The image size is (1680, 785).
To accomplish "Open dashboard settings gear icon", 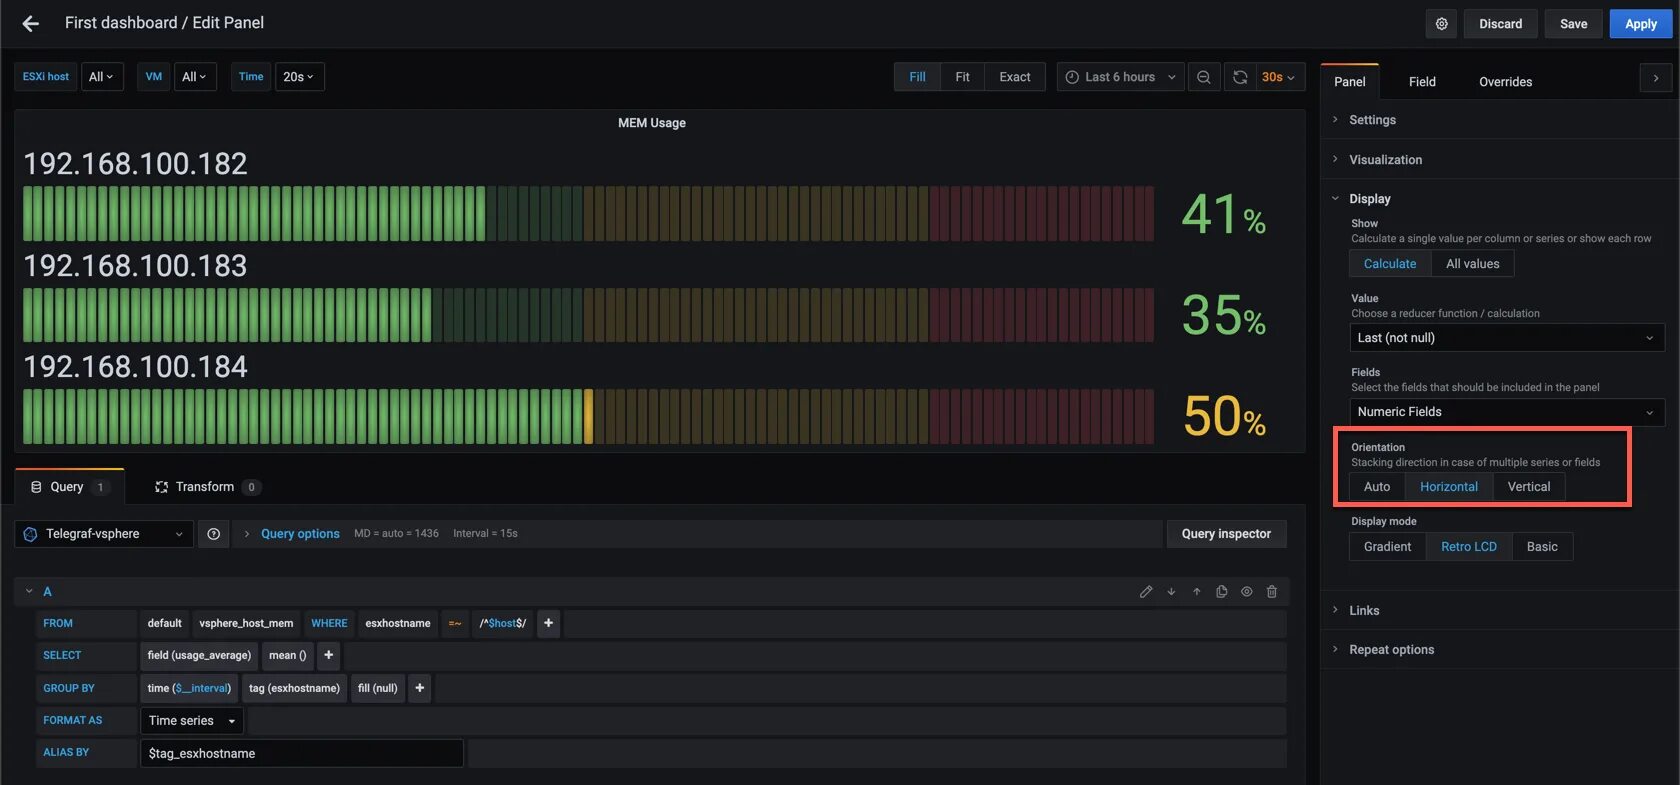I will 1441,24.
